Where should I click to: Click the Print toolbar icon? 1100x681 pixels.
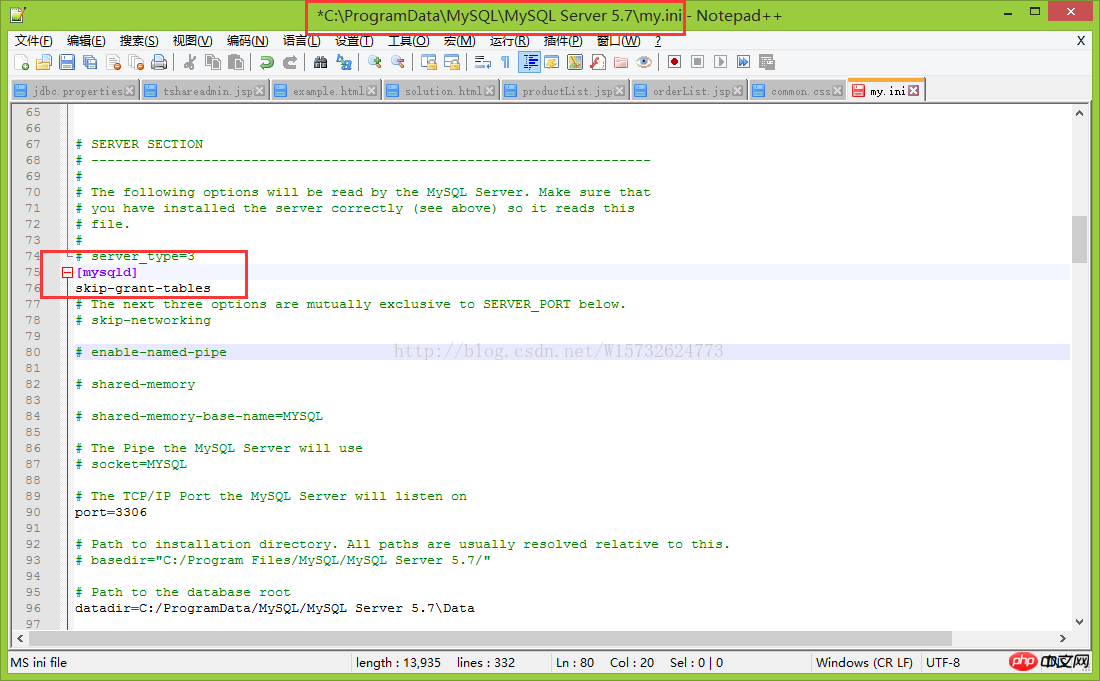(x=159, y=62)
